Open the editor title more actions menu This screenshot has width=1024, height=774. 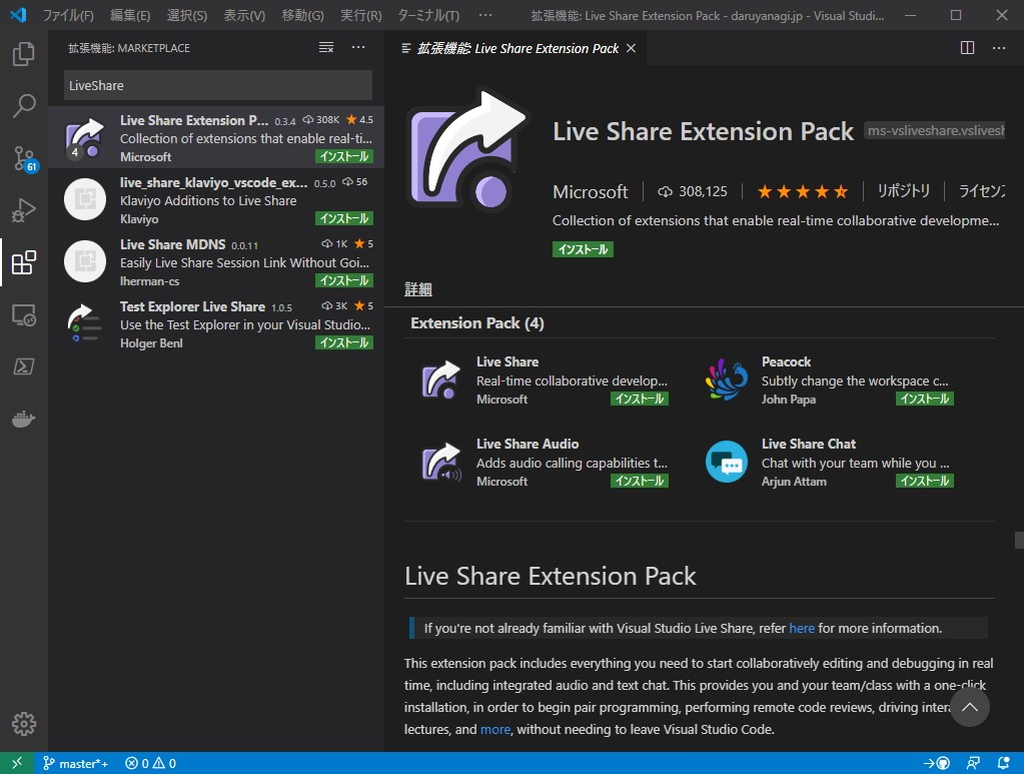pos(998,47)
